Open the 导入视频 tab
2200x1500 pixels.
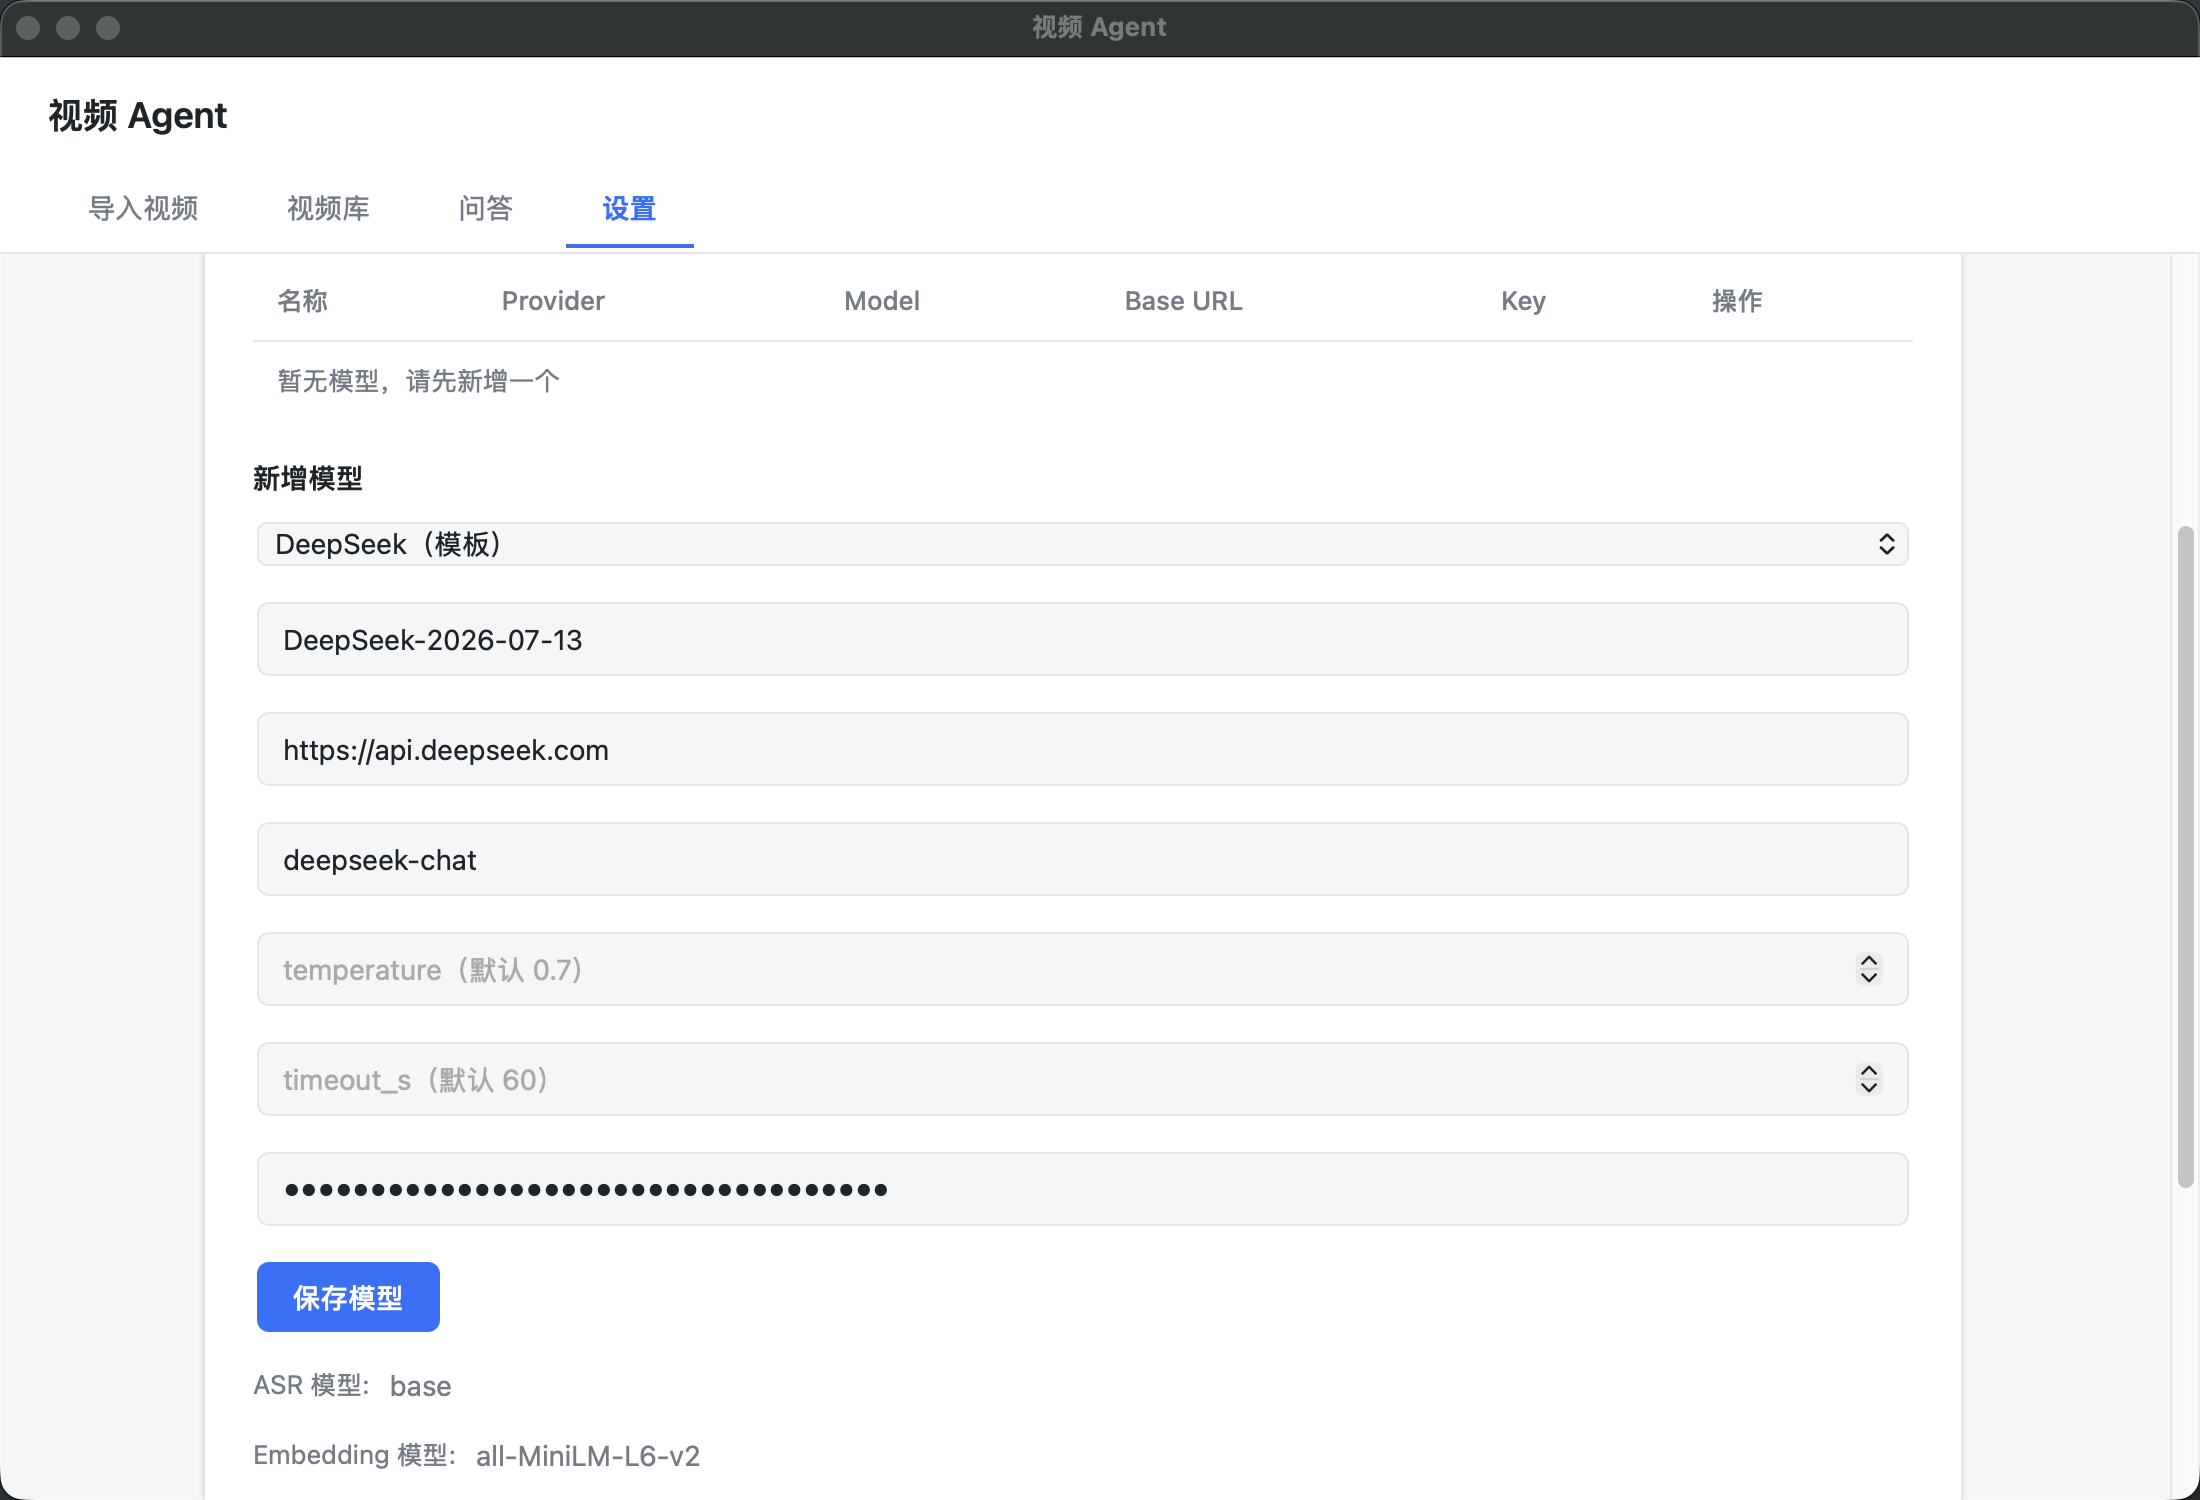[143, 208]
